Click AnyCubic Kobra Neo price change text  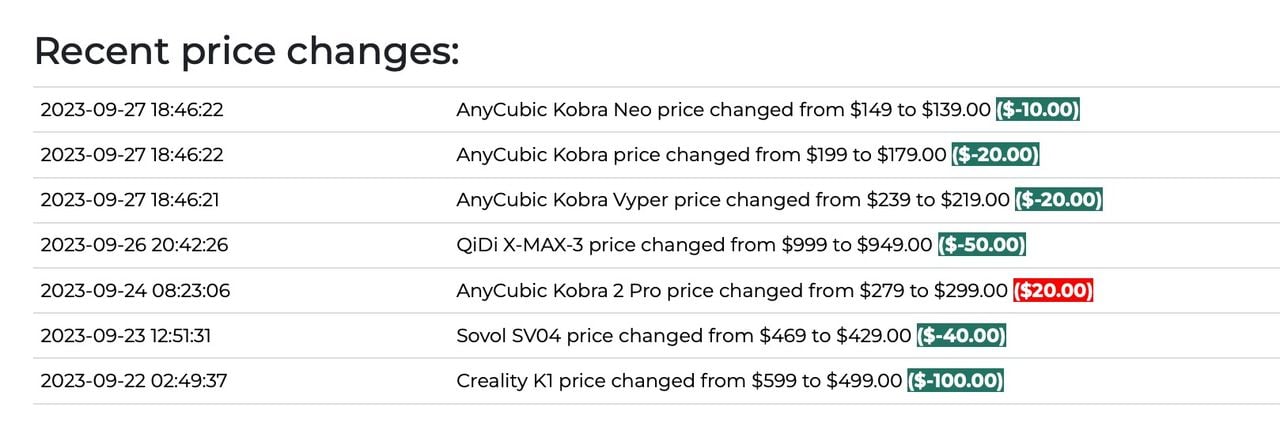tap(723, 109)
